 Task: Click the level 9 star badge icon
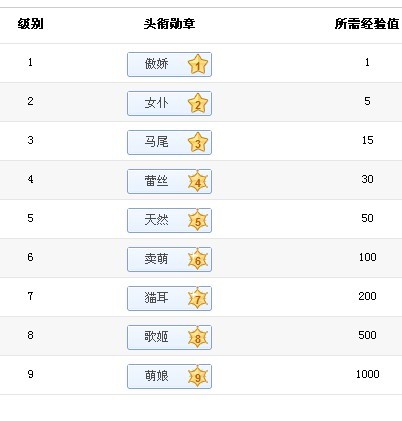pos(198,376)
